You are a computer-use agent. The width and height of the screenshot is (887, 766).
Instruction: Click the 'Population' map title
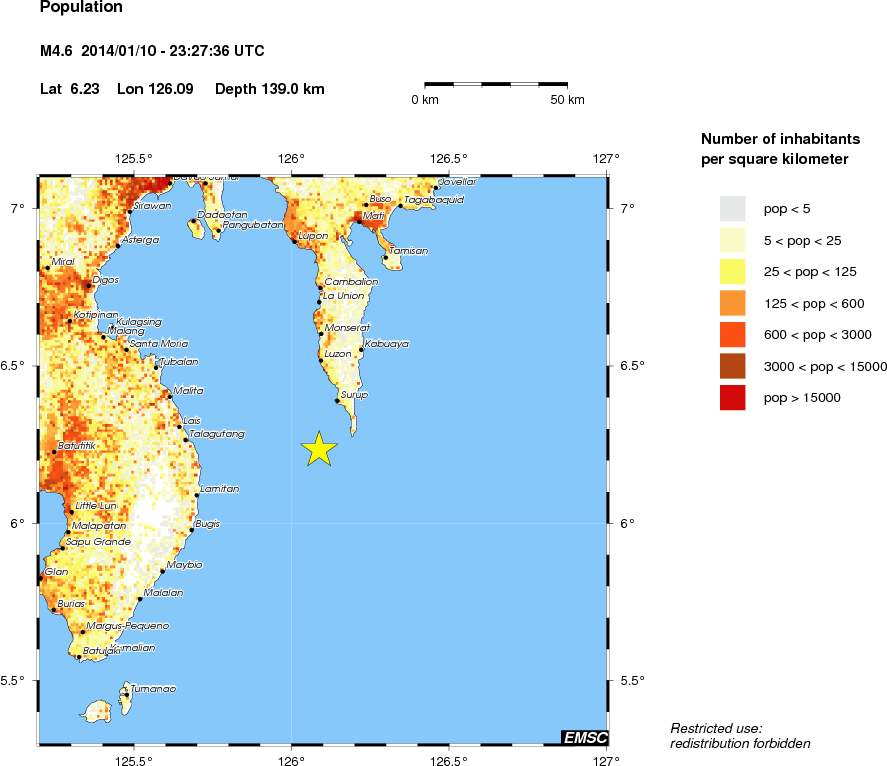tap(81, 8)
